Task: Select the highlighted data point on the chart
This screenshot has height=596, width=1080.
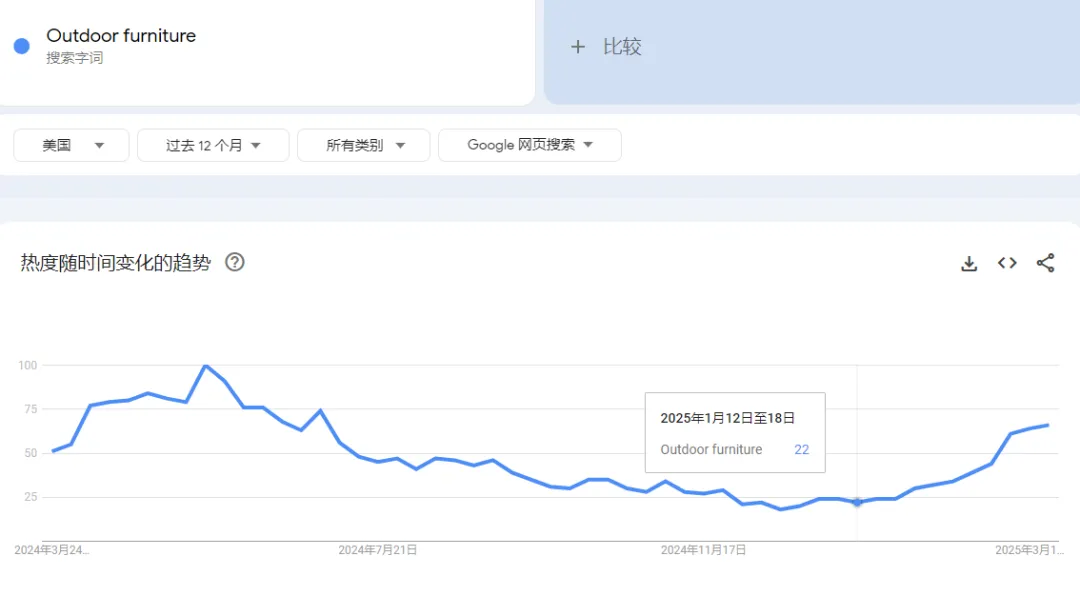Action: pos(857,502)
